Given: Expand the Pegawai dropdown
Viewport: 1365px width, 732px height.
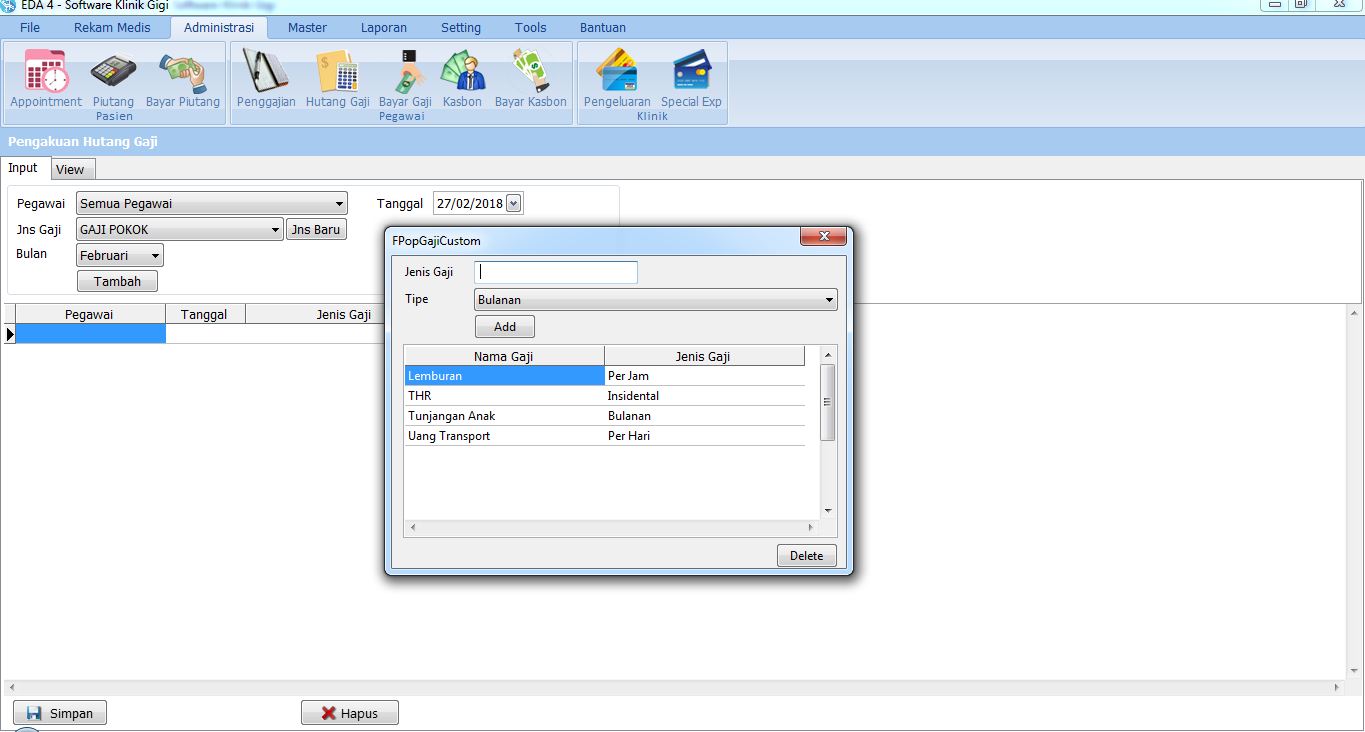Looking at the screenshot, I should pyautogui.click(x=339, y=204).
